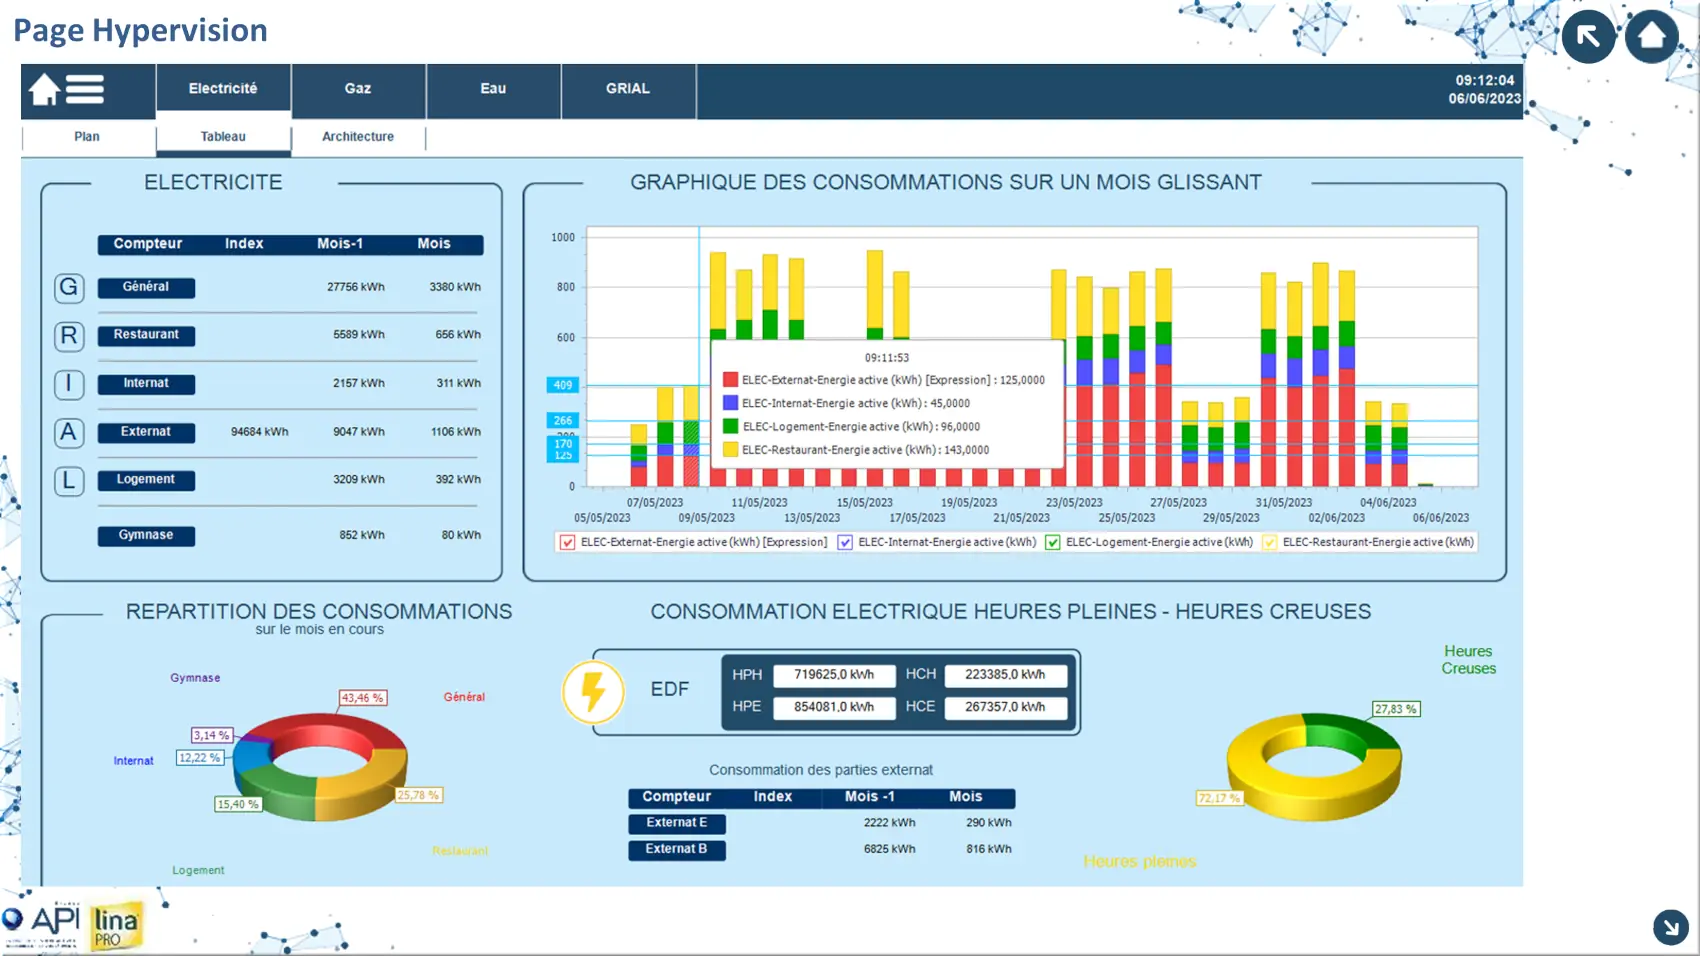Select the G letter icon for Général
This screenshot has width=1700, height=956.
[69, 288]
